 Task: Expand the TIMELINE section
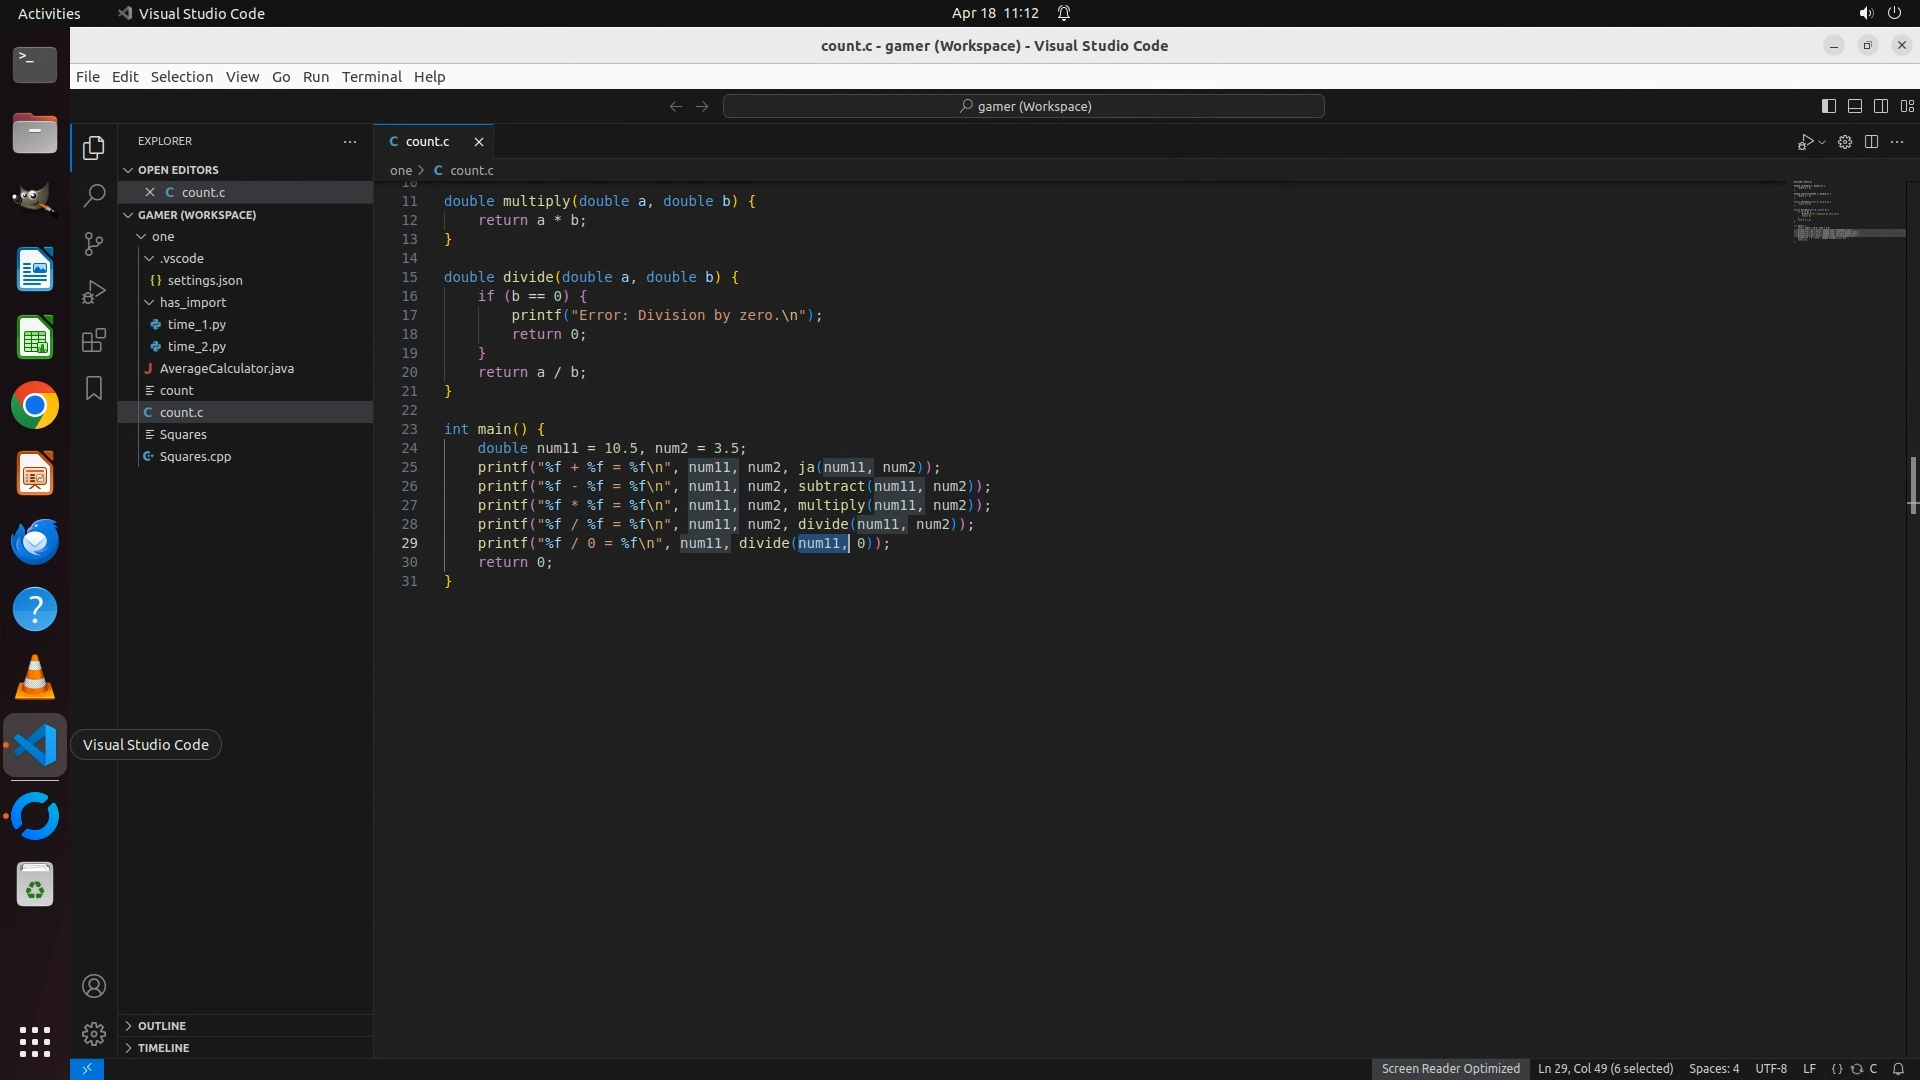click(163, 1048)
